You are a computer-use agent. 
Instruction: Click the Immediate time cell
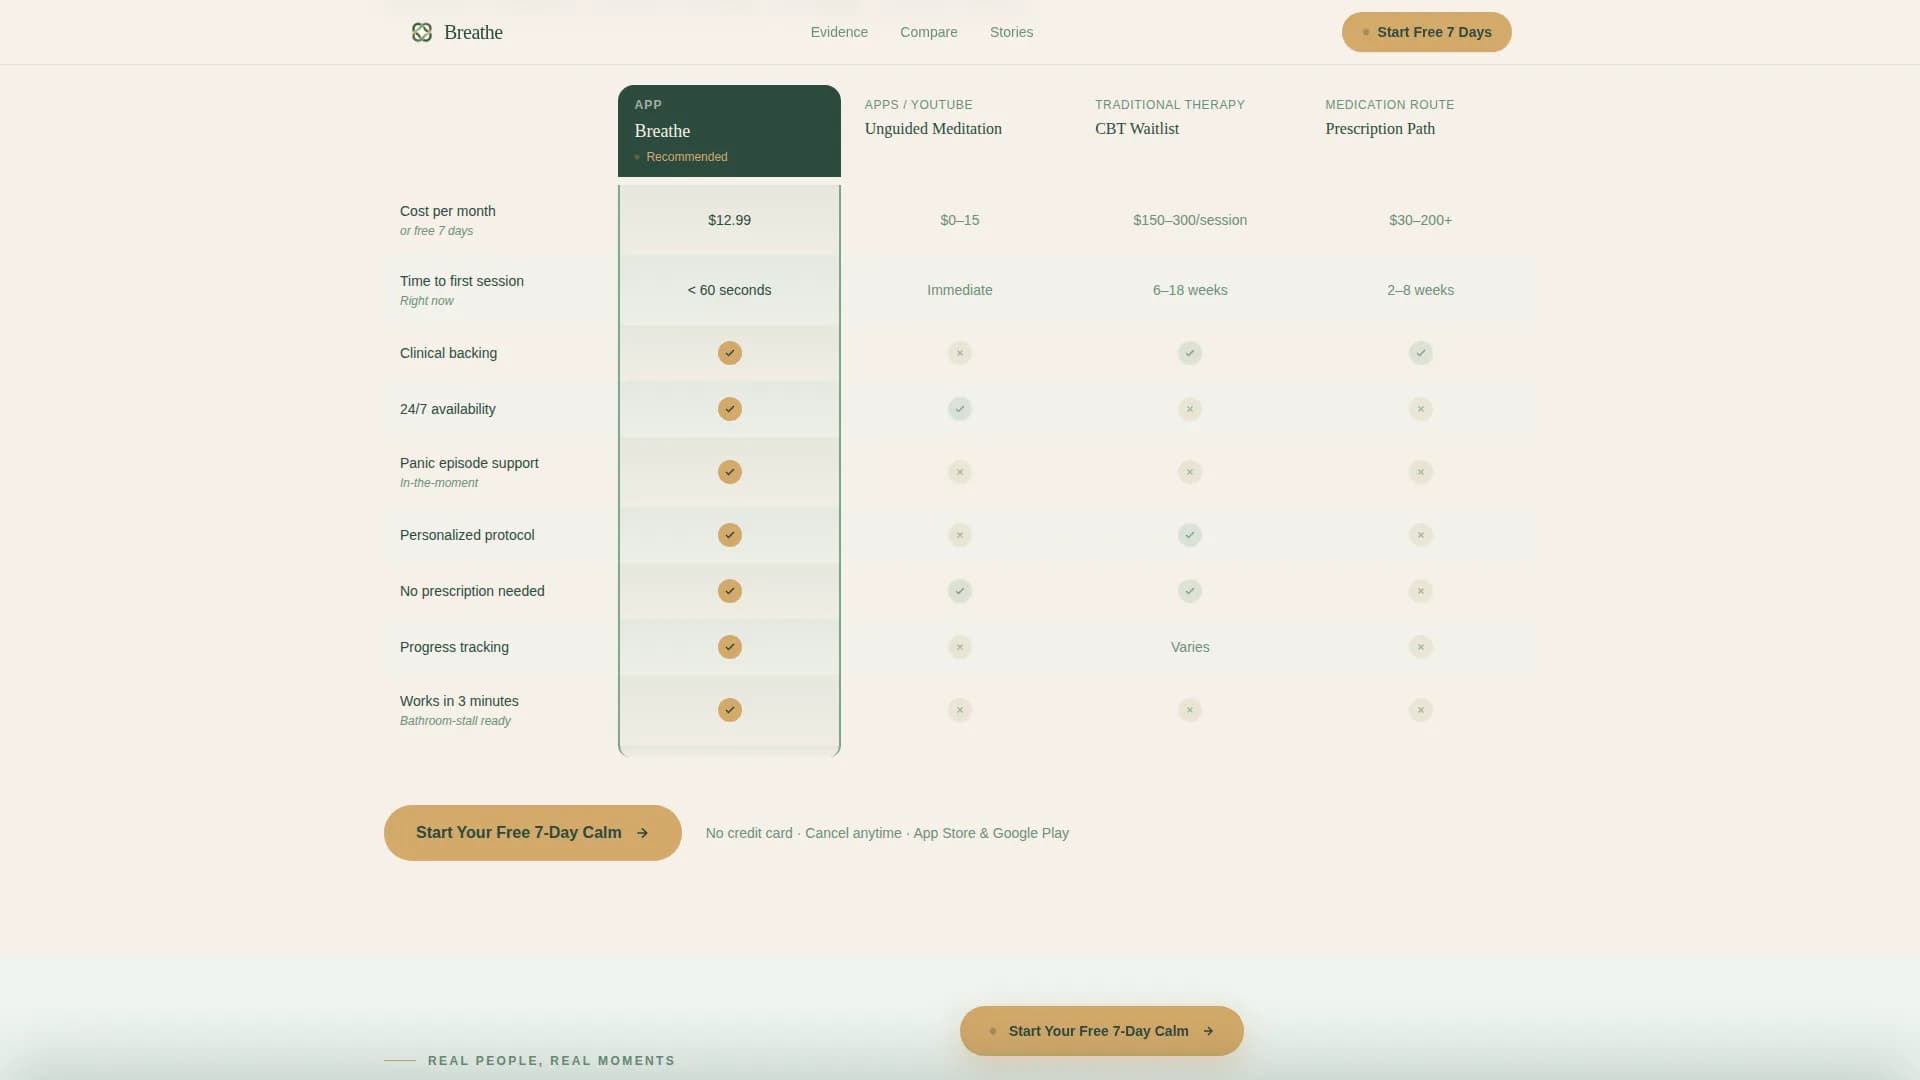point(959,290)
